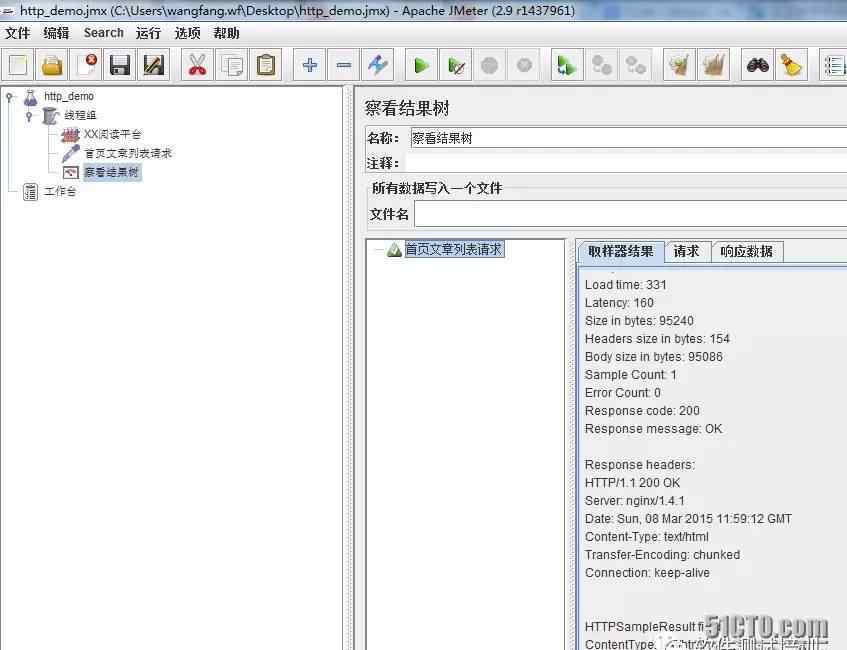847x650 pixels.
Task: Click the Sample Count: 1 line
Action: tap(630, 374)
